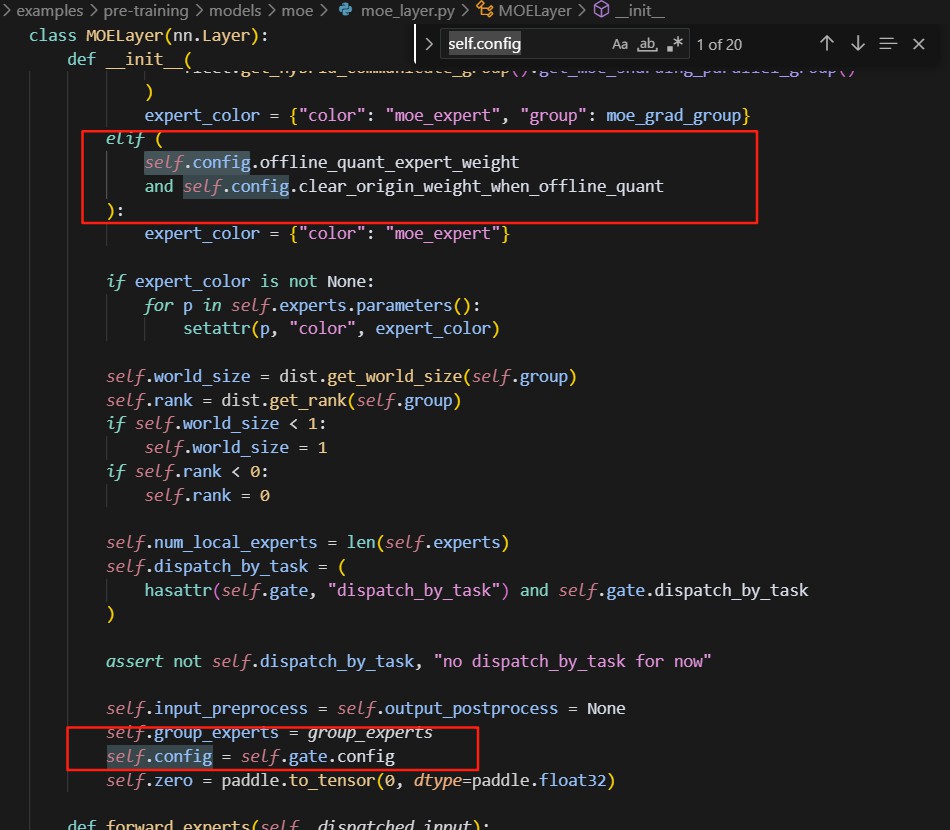The image size is (950, 830).
Task: Click the __init__ breadcrumb label
Action: [641, 10]
